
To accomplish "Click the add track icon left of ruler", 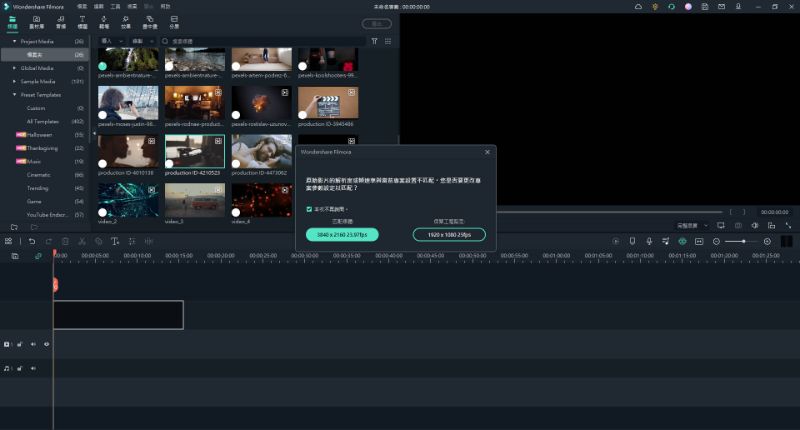I will click(15, 256).
